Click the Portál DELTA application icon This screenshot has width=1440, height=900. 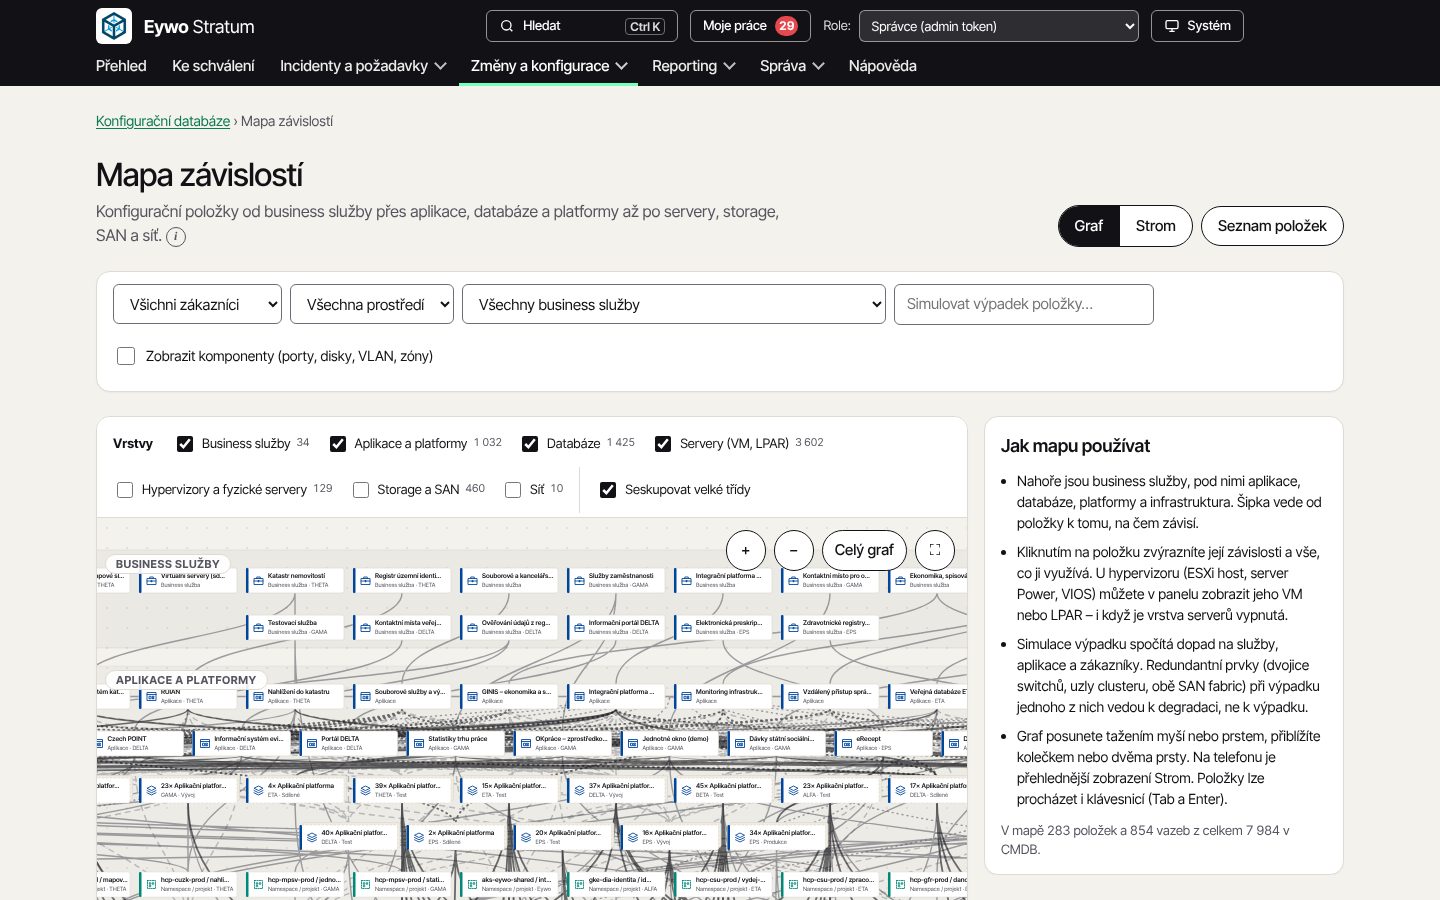[x=312, y=743]
